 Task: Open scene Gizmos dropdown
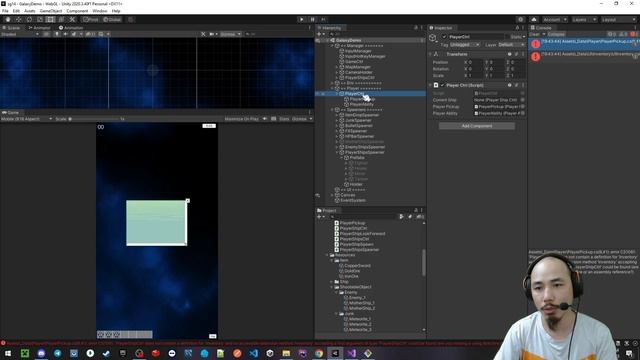[x=231, y=34]
